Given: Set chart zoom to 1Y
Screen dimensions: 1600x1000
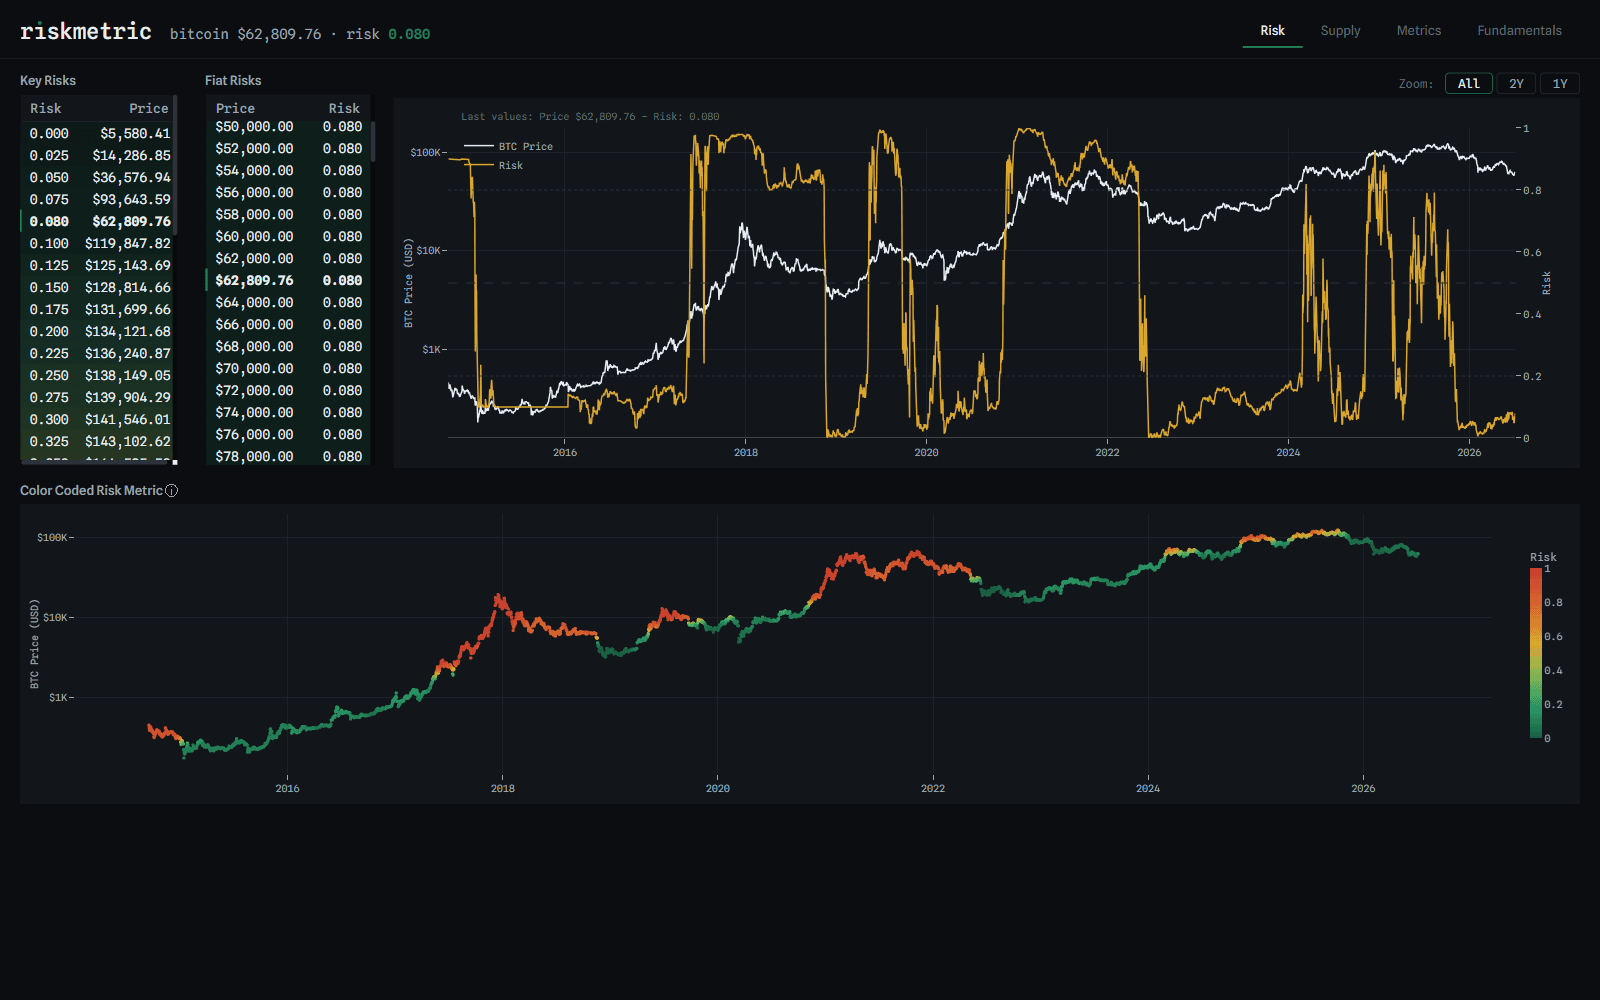Looking at the screenshot, I should coord(1560,84).
